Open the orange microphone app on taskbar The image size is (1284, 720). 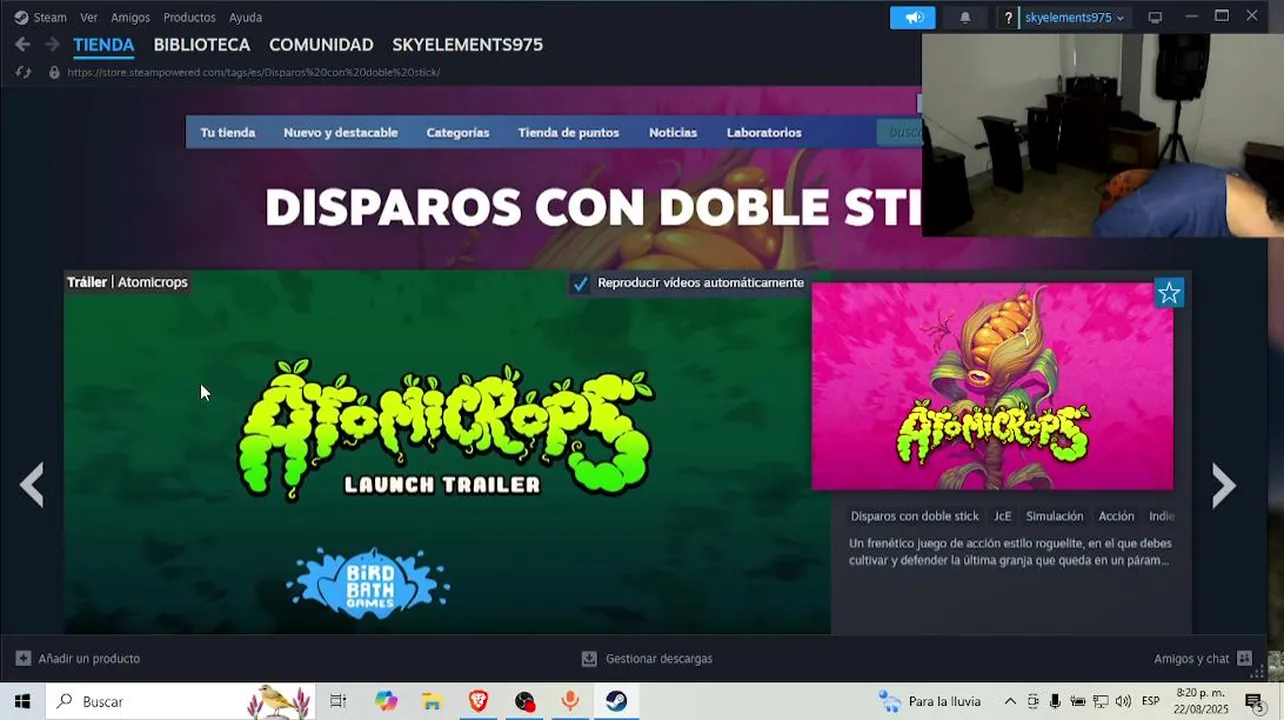(x=570, y=701)
